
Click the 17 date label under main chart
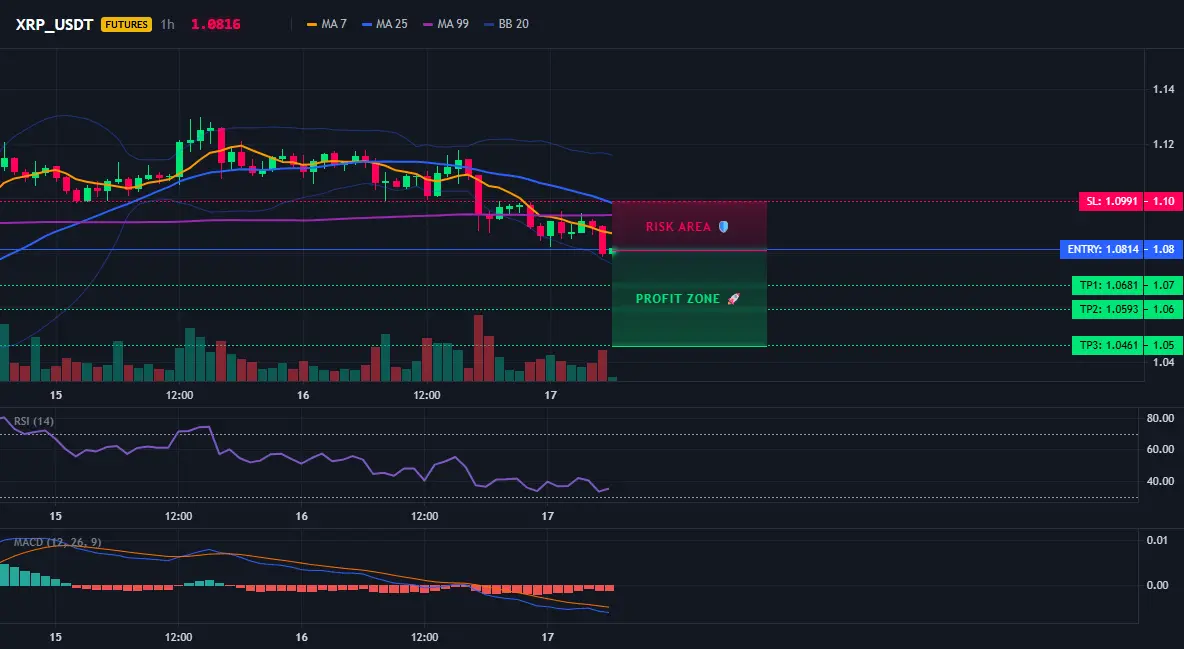[550, 395]
